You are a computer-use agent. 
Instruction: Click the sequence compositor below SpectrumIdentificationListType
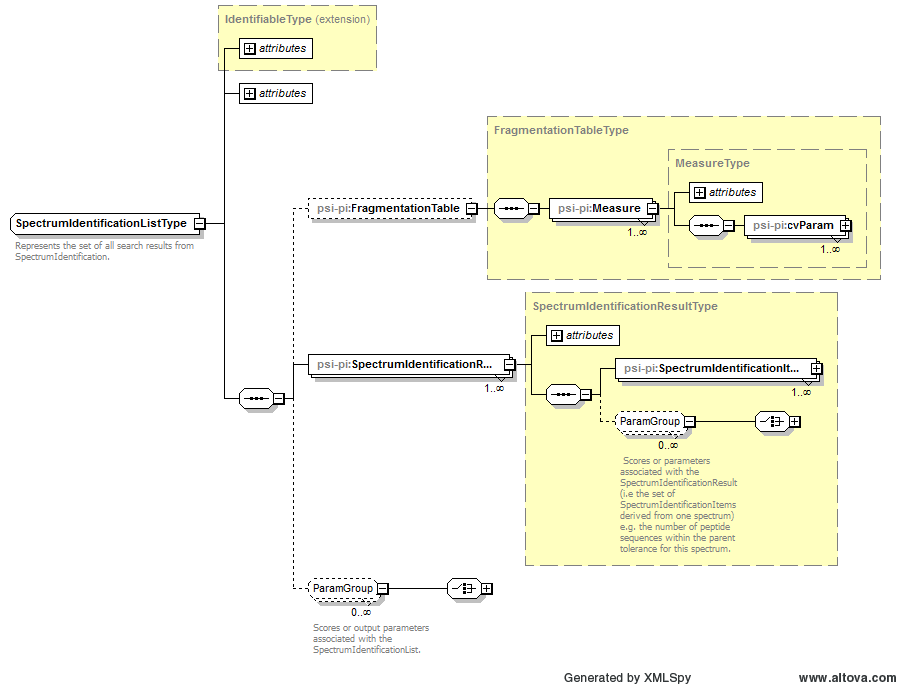258,397
